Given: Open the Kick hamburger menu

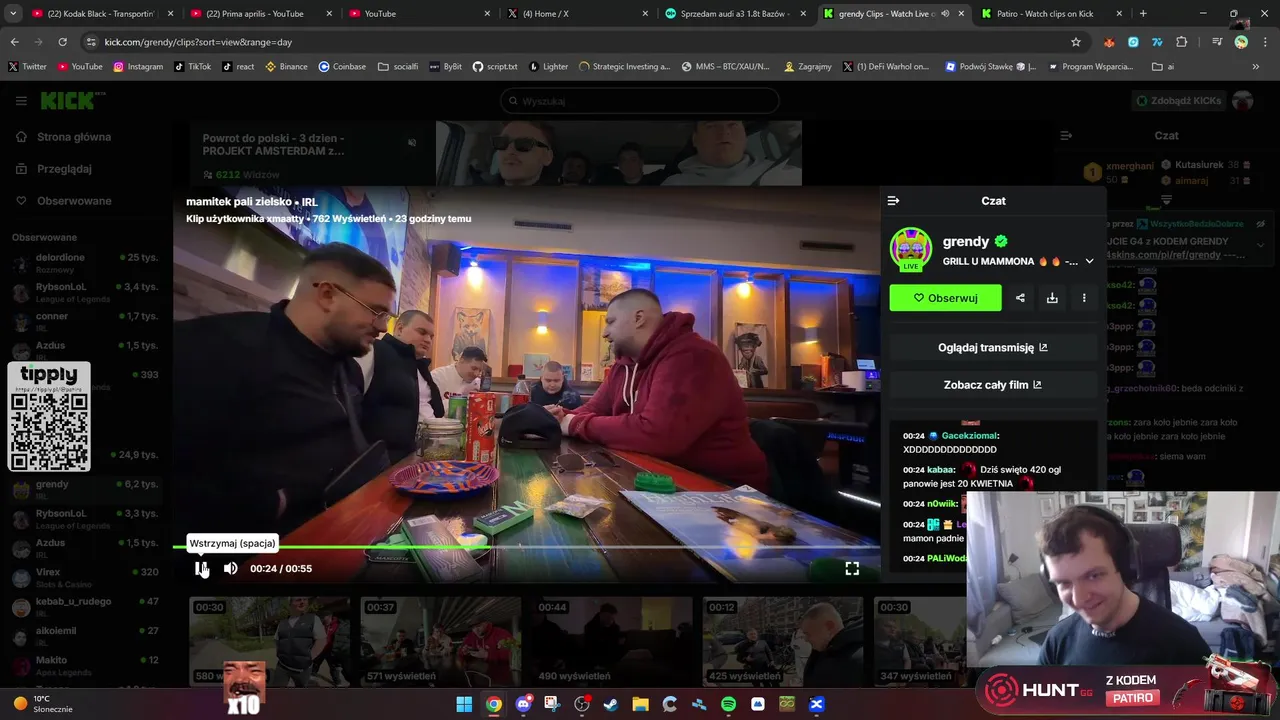Looking at the screenshot, I should 21,101.
